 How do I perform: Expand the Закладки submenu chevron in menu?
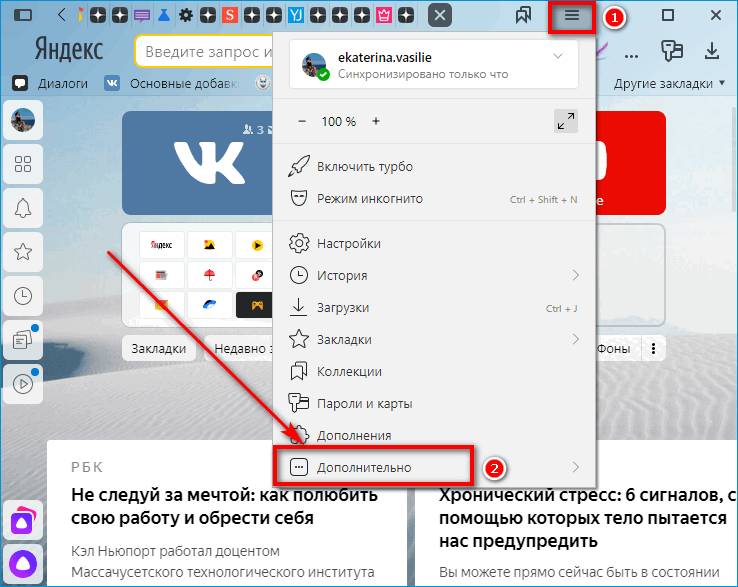[576, 339]
